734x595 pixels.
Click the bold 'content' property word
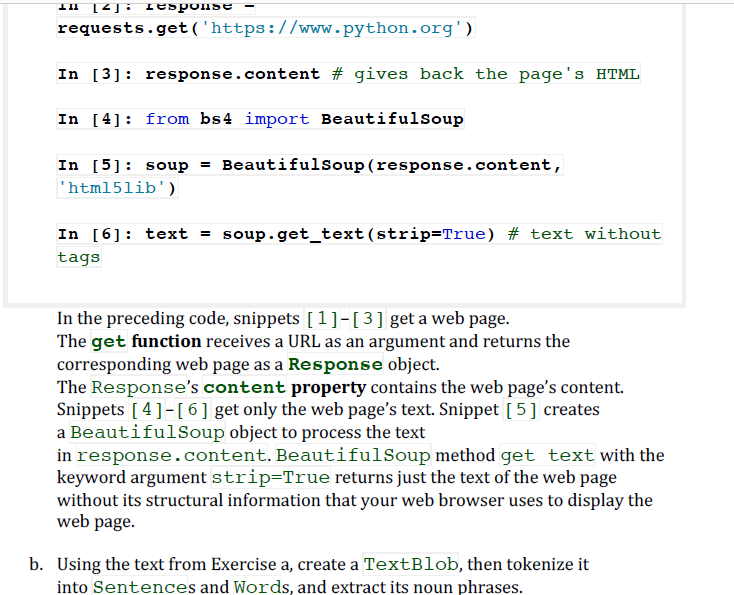click(244, 388)
